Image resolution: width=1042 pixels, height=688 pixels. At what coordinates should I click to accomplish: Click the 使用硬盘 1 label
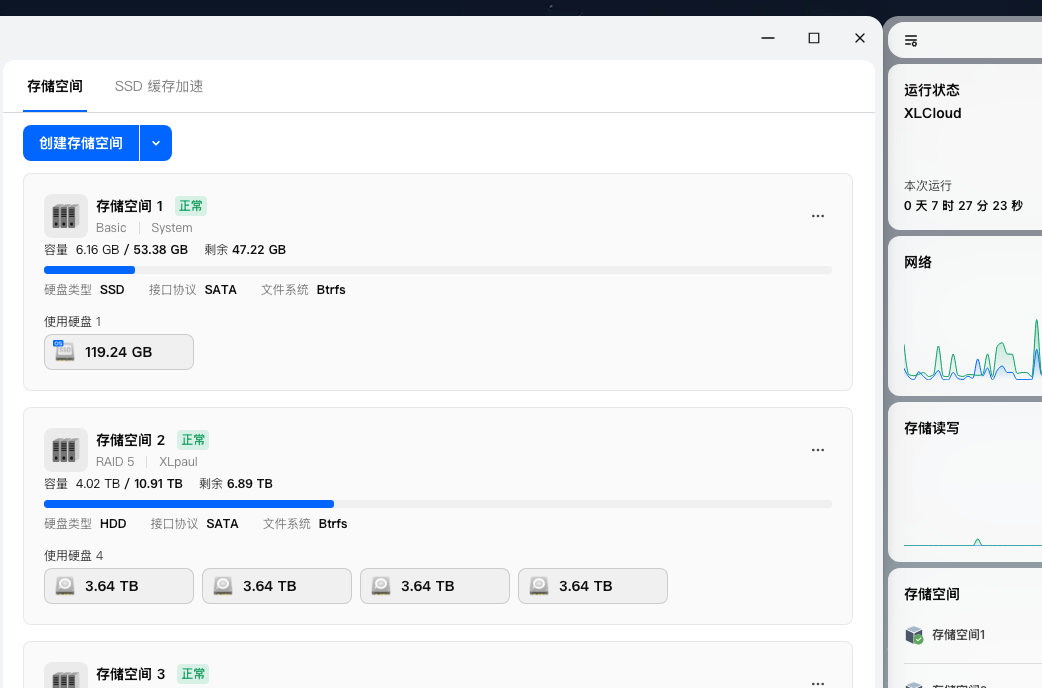[x=72, y=322]
